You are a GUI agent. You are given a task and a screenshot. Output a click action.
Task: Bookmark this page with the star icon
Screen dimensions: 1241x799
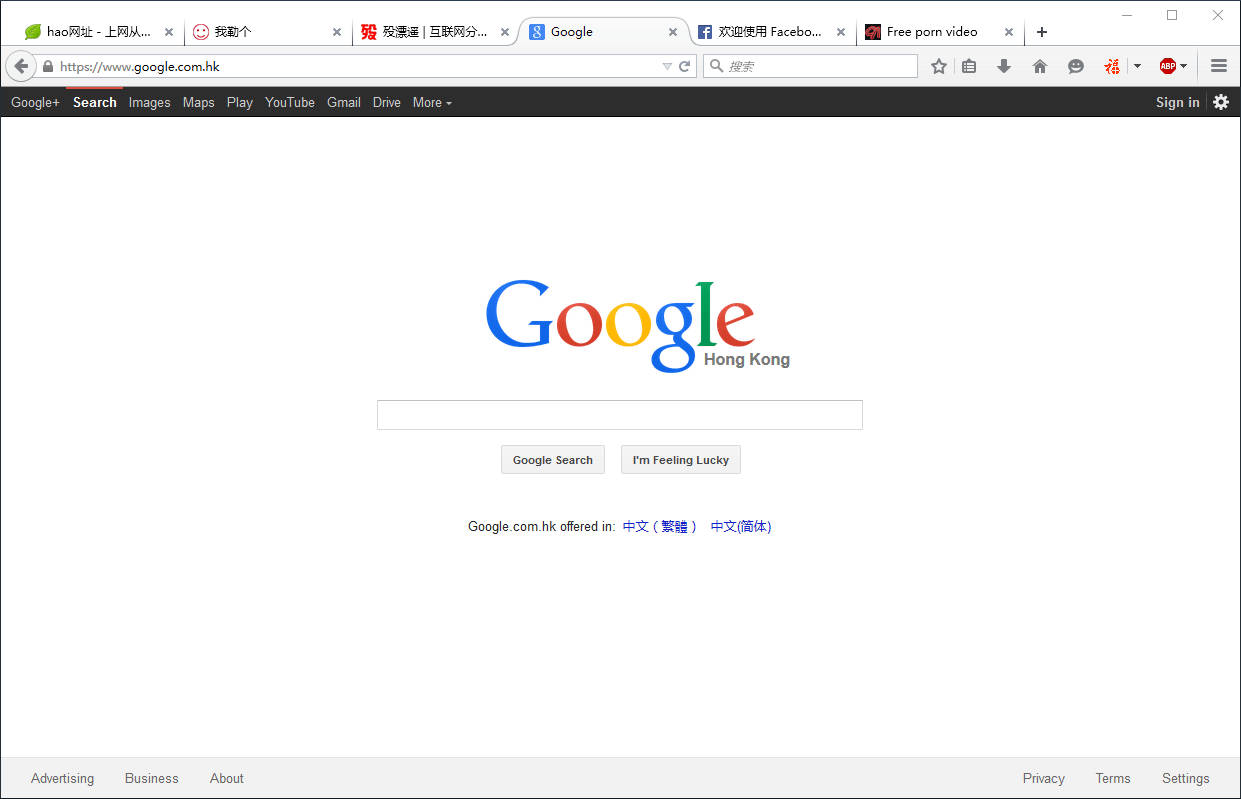tap(939, 67)
